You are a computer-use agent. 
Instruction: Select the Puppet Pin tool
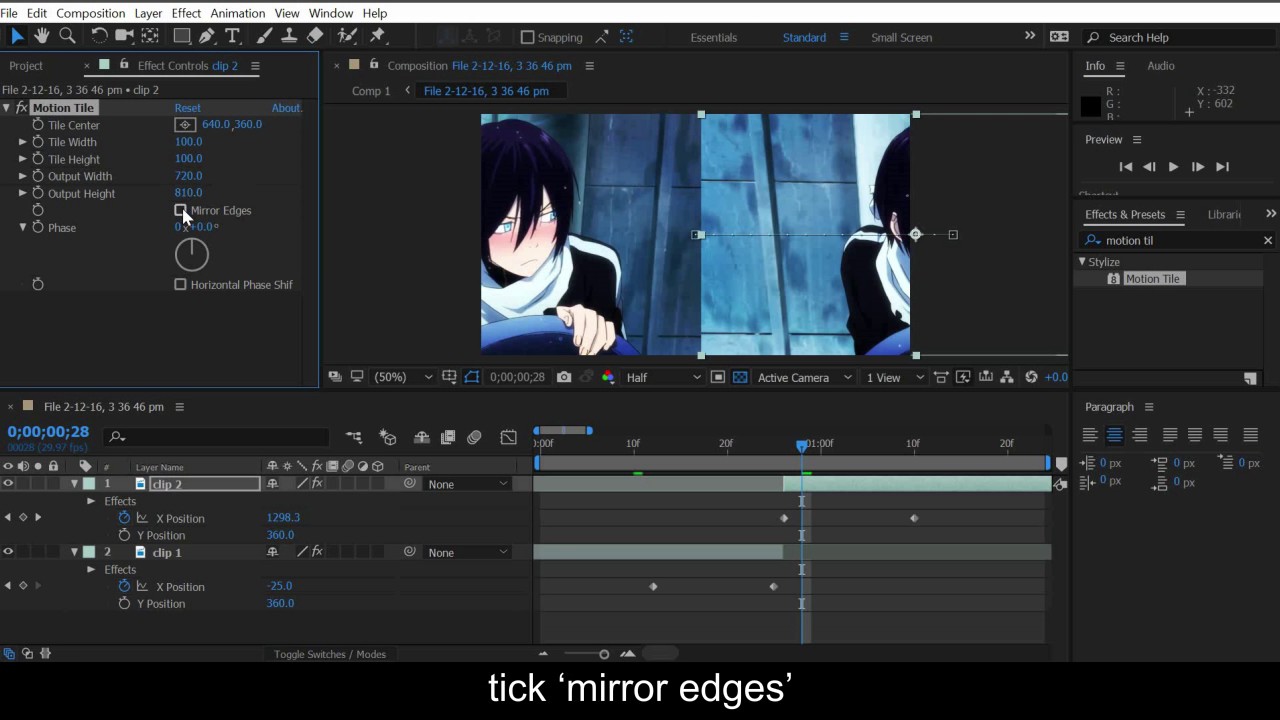[x=378, y=36]
